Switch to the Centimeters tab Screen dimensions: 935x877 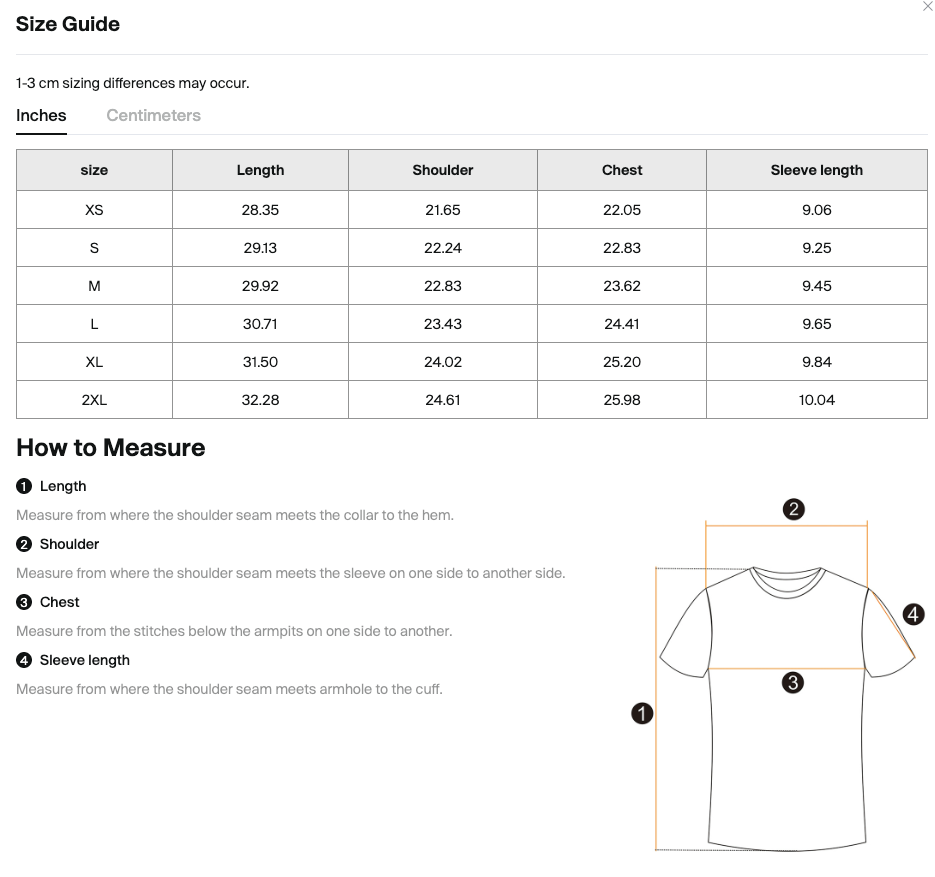[153, 115]
